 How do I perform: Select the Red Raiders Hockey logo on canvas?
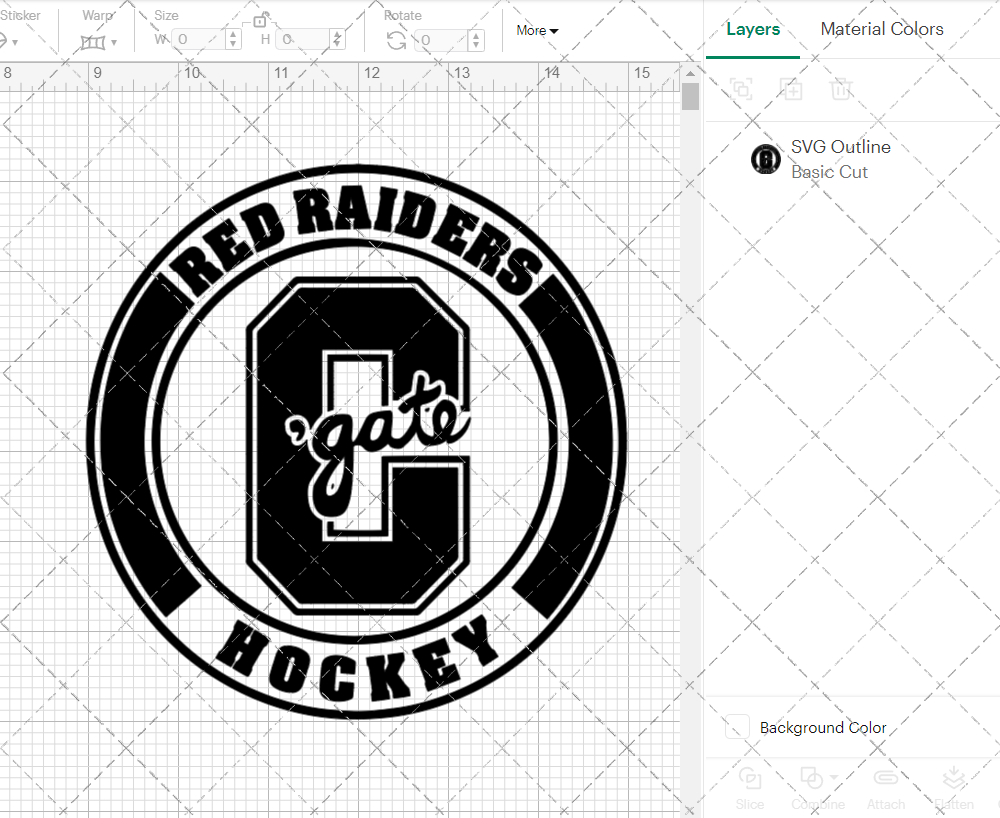pyautogui.click(x=357, y=441)
